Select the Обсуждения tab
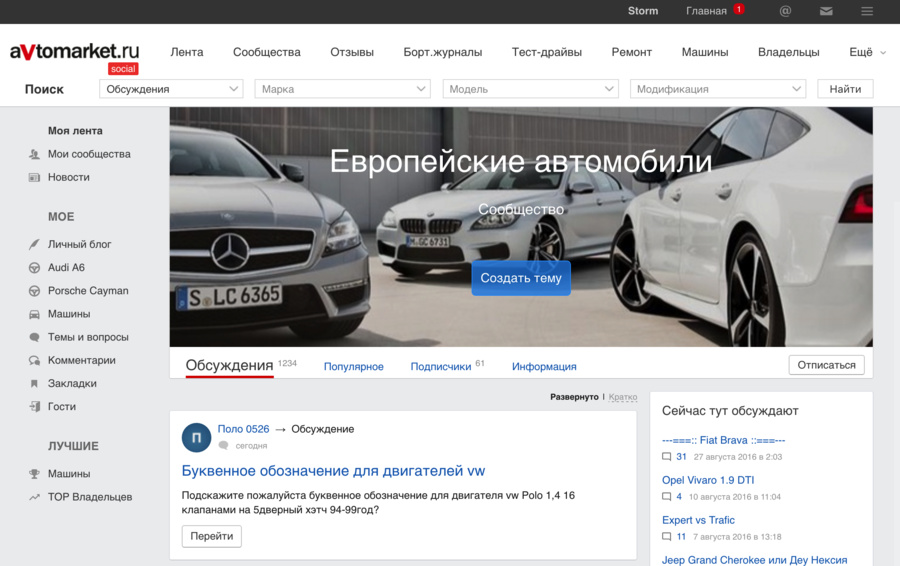900x566 pixels. coord(229,365)
